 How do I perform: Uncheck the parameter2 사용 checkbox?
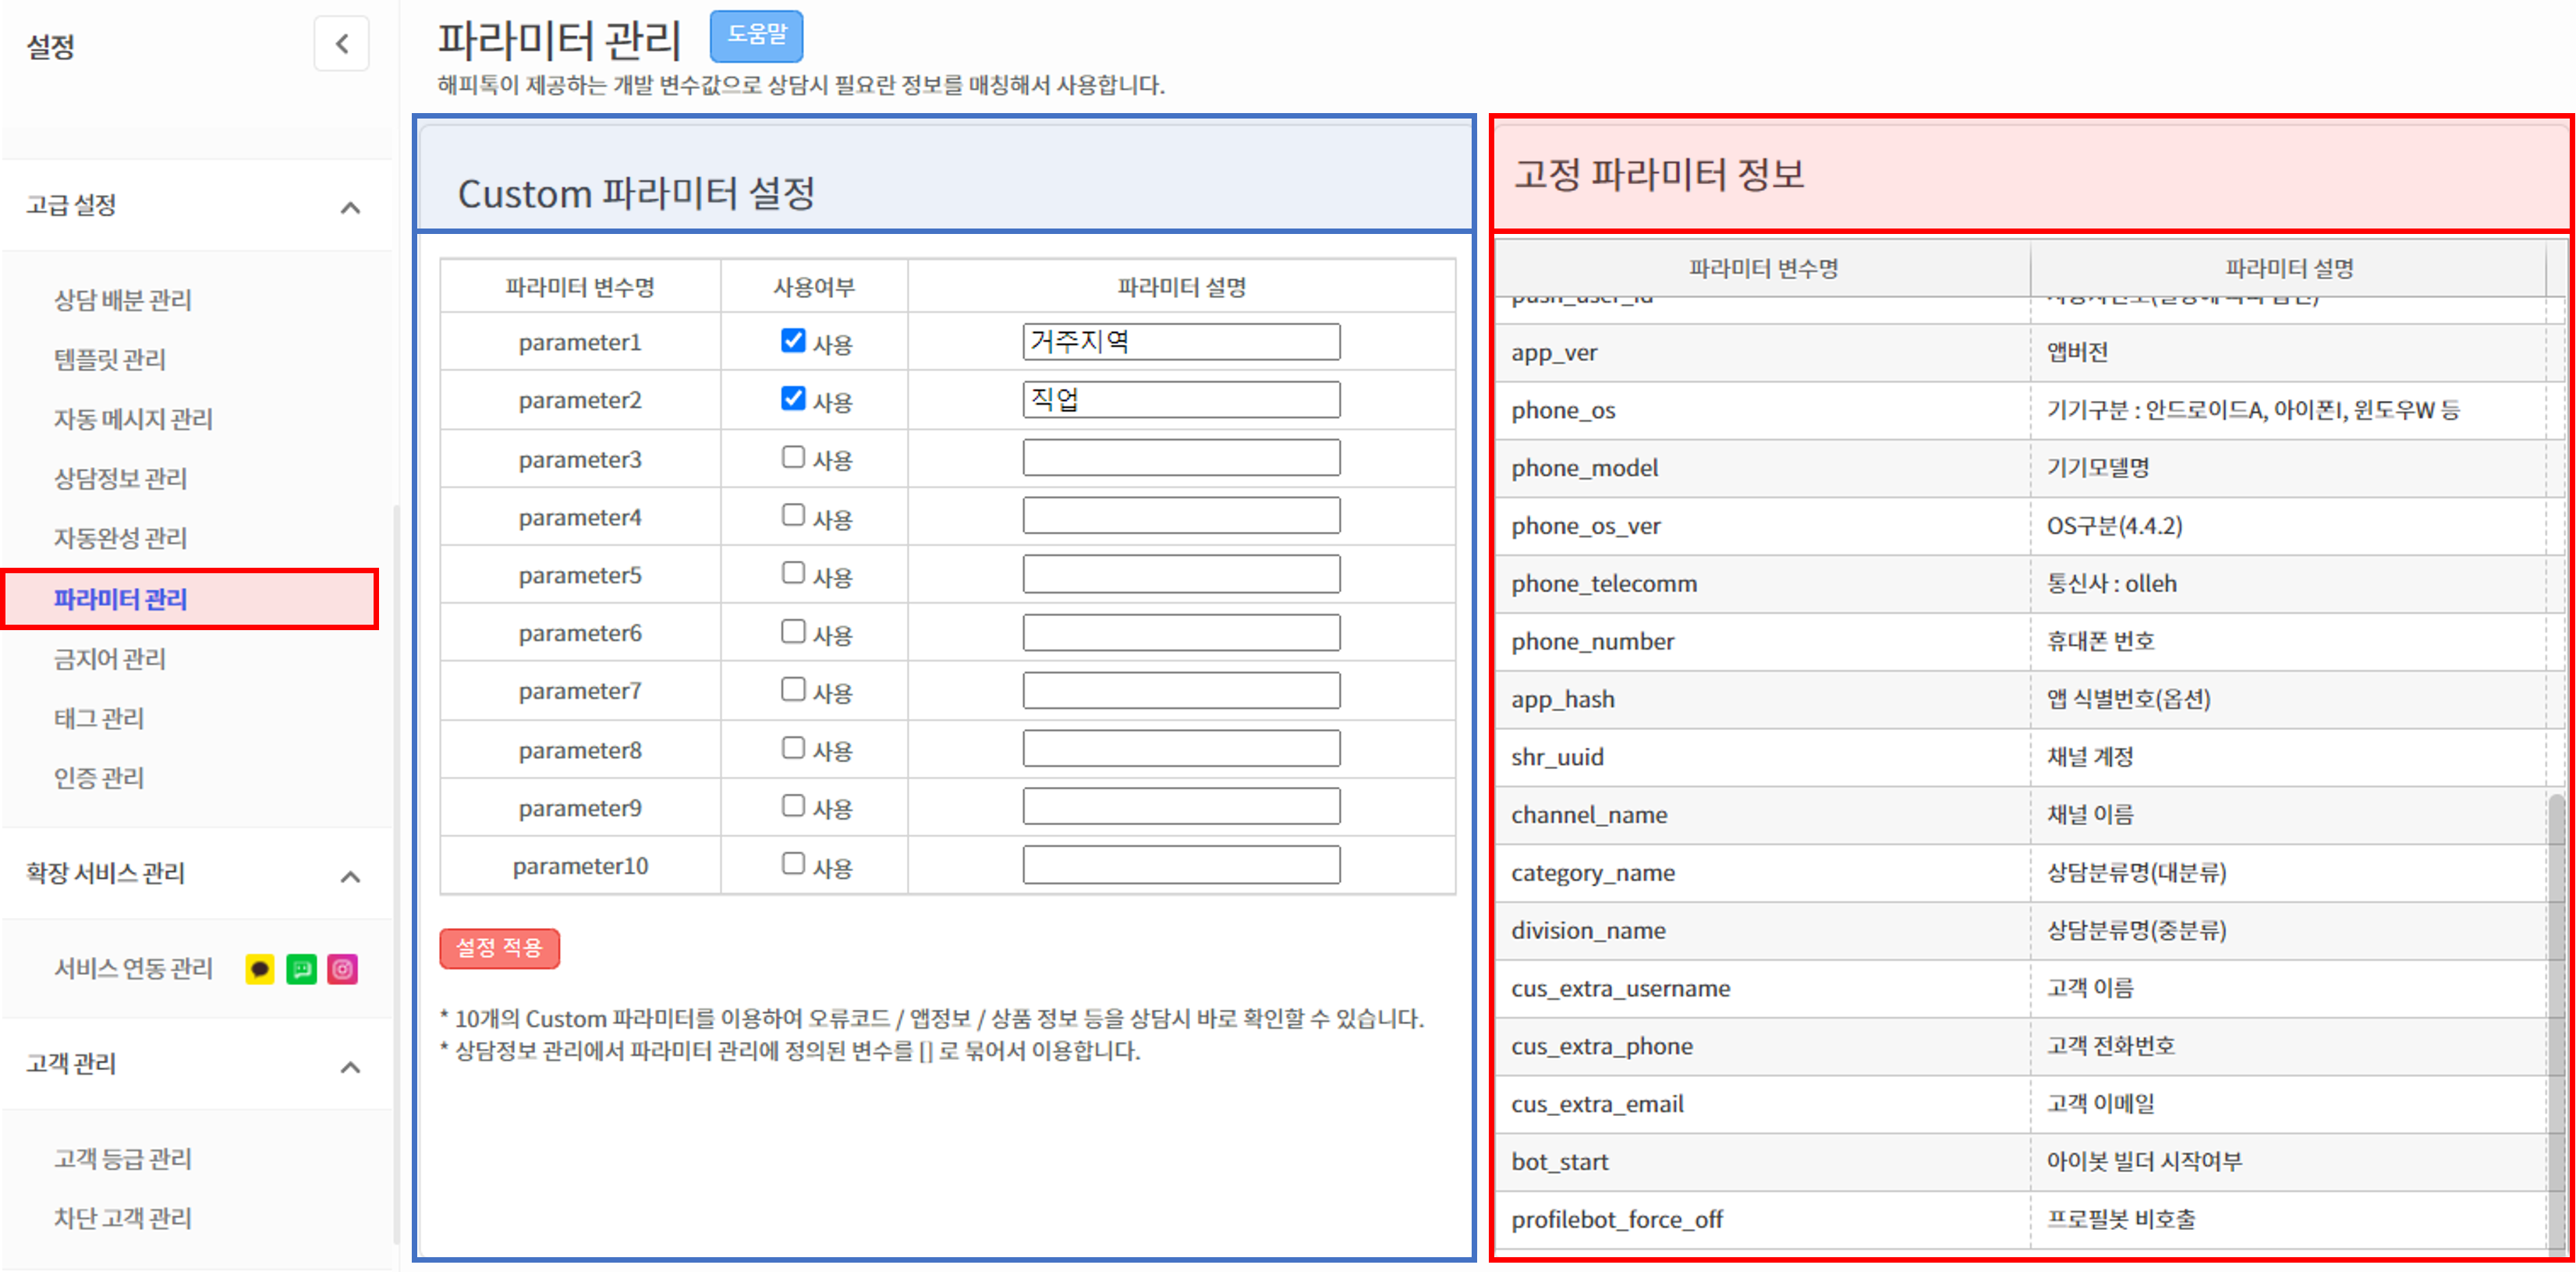(x=792, y=399)
